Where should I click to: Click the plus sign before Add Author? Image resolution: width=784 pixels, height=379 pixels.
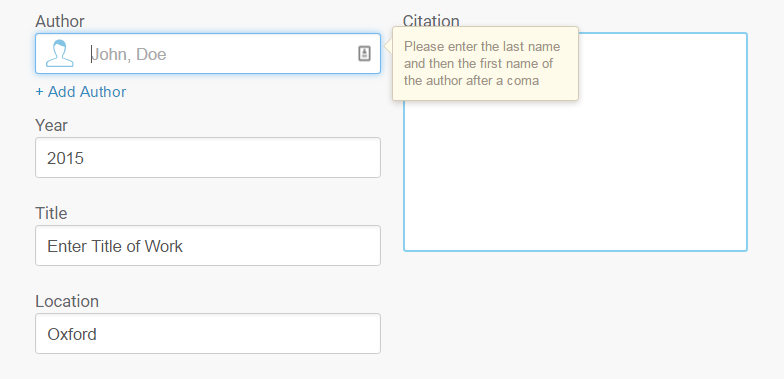pyautogui.click(x=40, y=92)
